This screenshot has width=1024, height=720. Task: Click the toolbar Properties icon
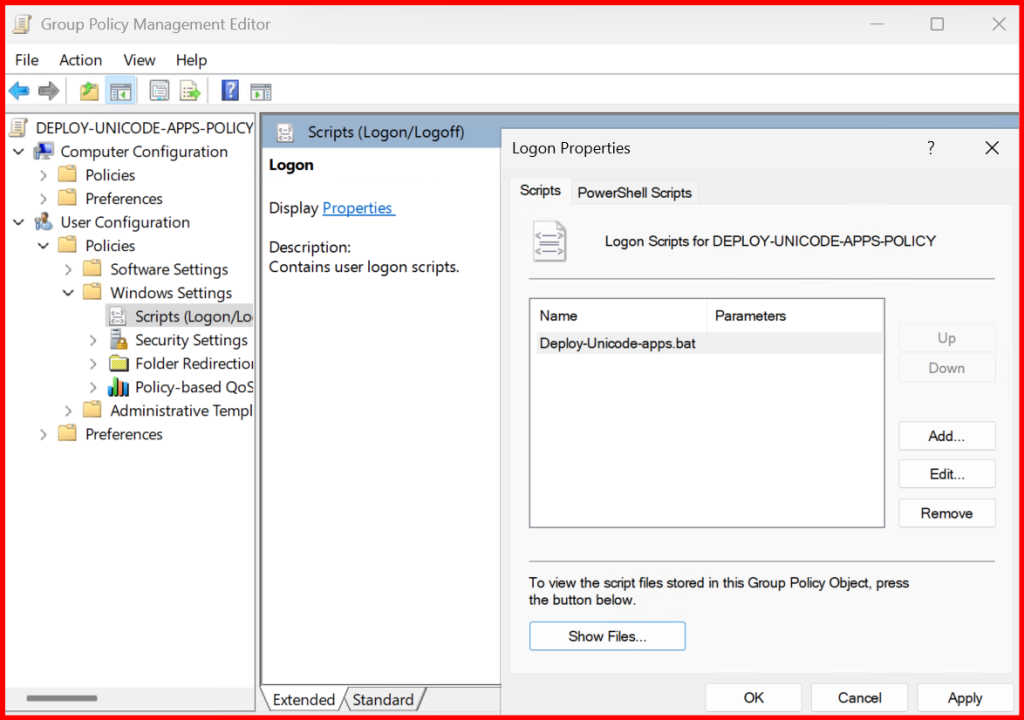pos(158,91)
